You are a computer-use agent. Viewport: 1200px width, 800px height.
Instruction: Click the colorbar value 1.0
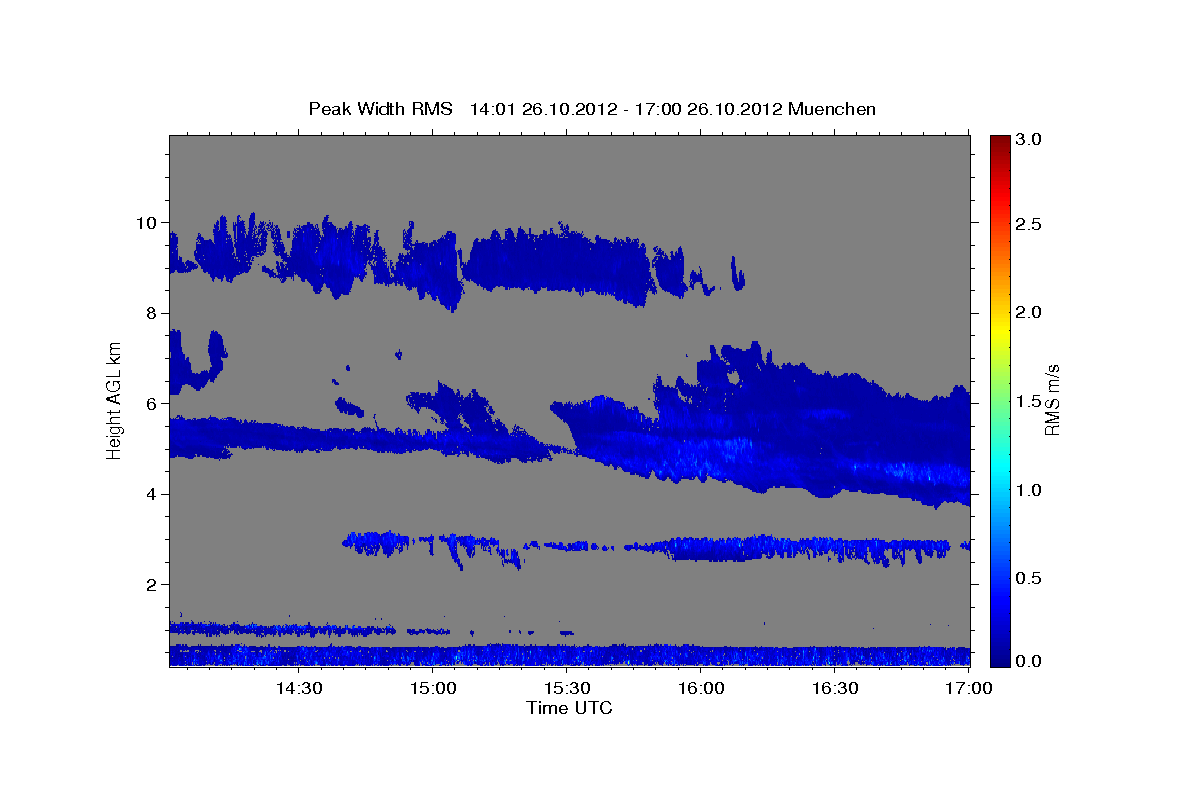coord(1029,490)
